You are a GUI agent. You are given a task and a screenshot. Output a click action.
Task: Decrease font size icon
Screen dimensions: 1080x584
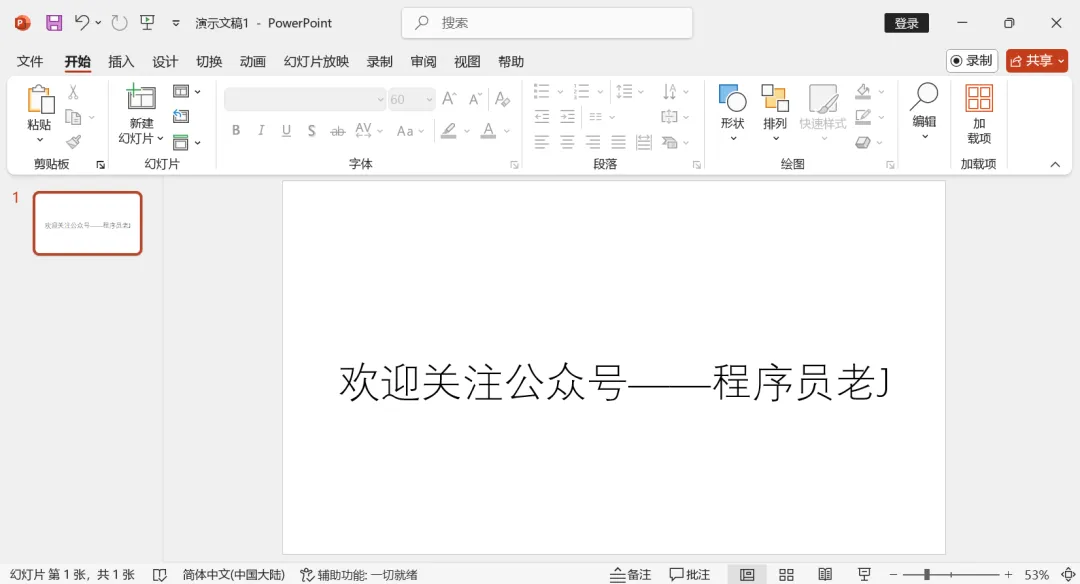tap(475, 99)
